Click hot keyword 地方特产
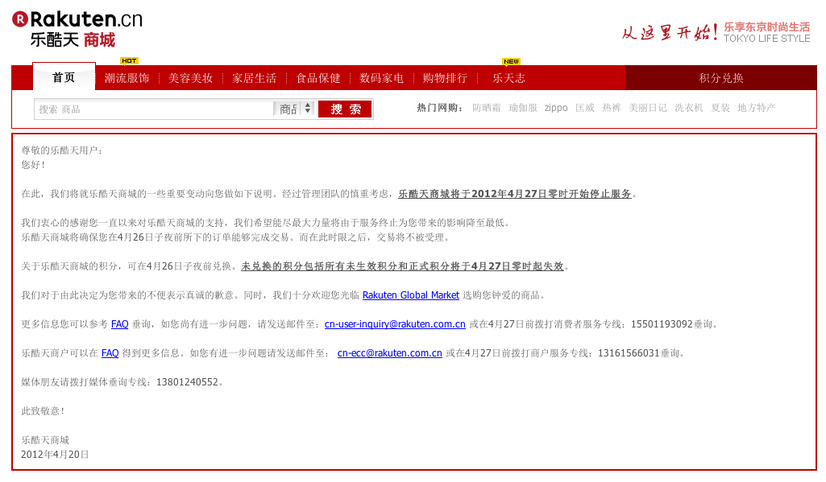826x482 pixels. point(756,108)
